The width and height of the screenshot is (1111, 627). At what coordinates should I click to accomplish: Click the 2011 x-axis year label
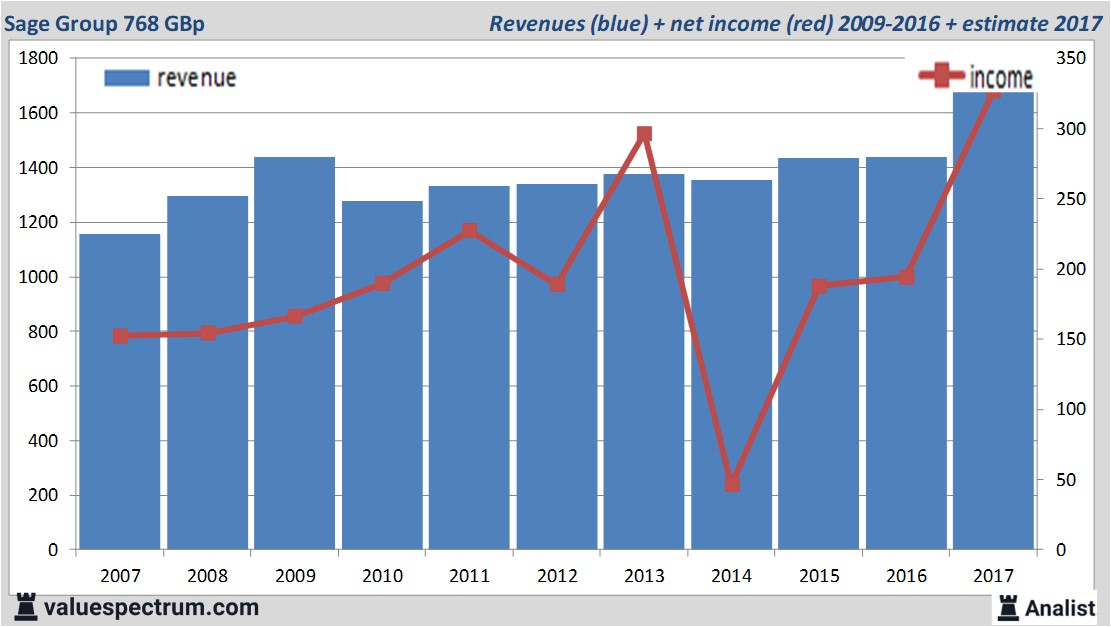point(470,575)
